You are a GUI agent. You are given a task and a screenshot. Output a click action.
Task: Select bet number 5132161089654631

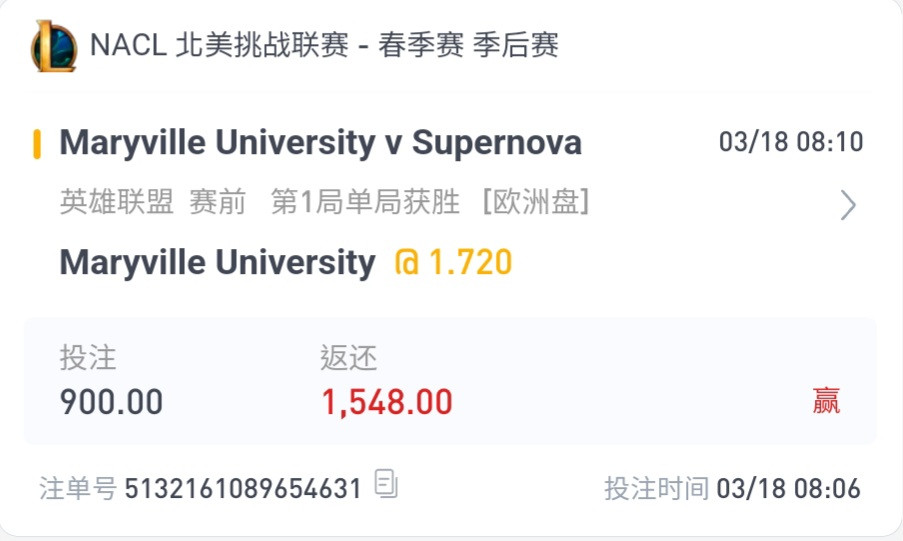coord(243,489)
